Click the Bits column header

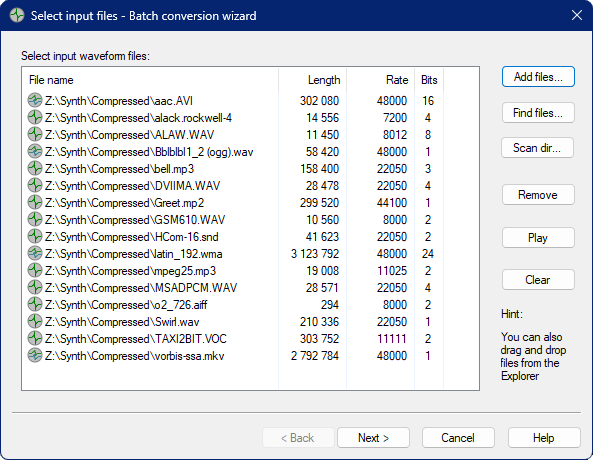pos(429,80)
